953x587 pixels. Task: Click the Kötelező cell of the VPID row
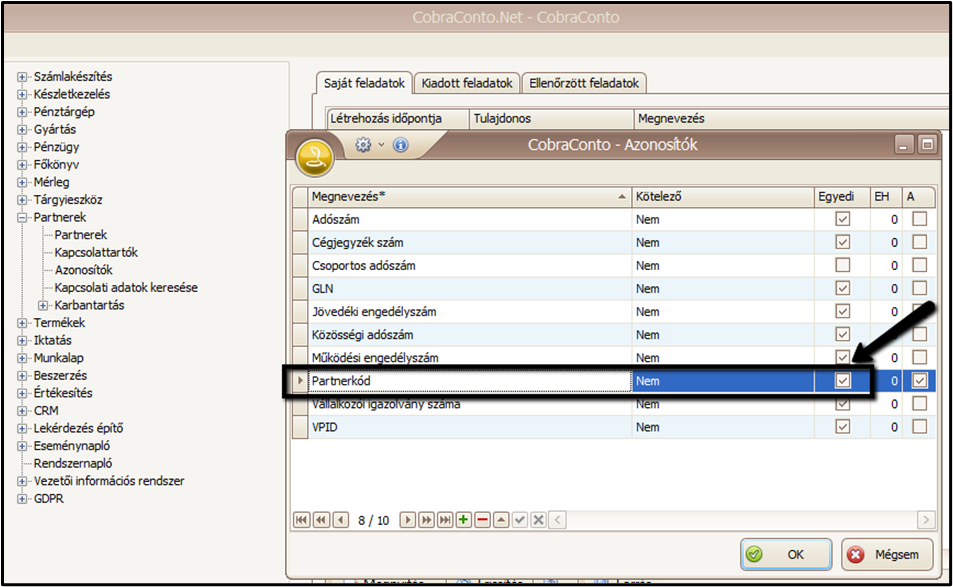point(723,427)
